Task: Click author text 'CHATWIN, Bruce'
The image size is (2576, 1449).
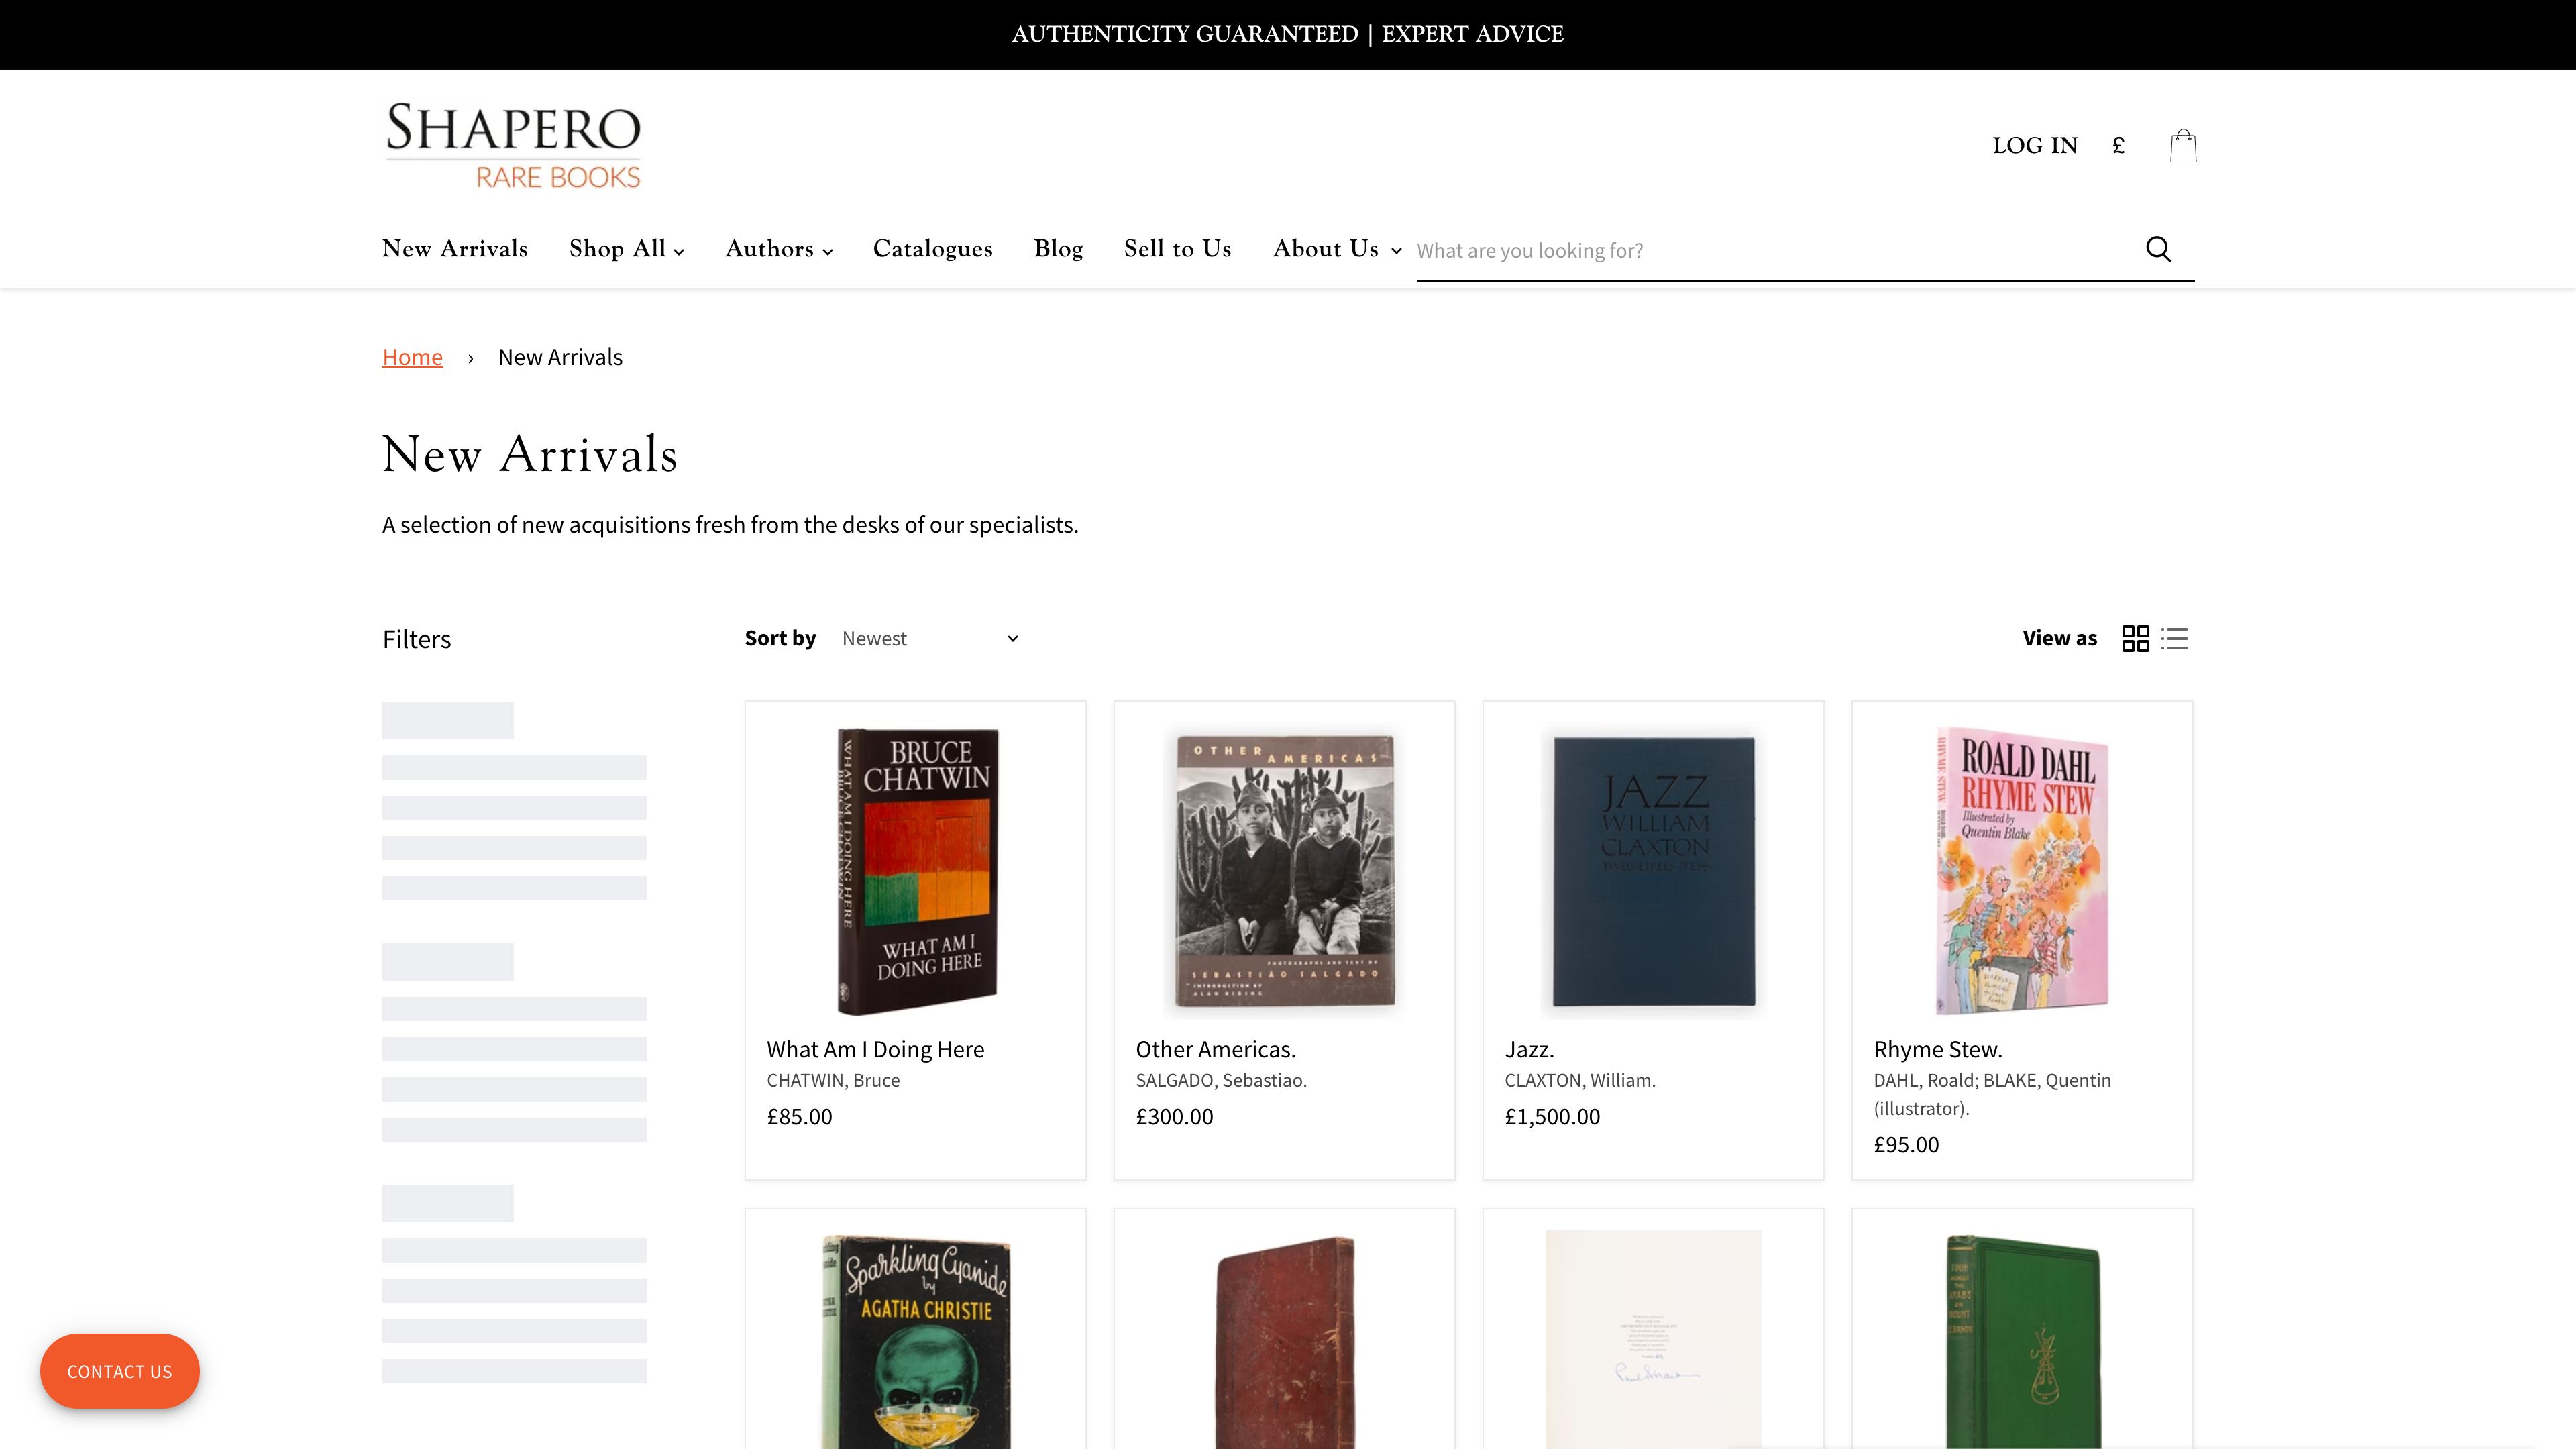Action: click(833, 1080)
